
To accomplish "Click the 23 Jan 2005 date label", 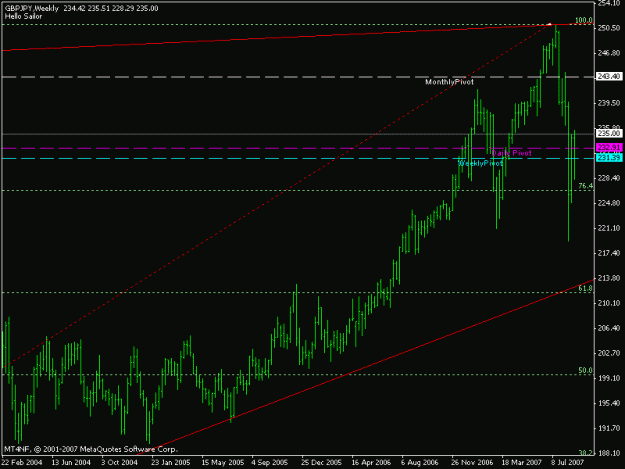I will point(171,463).
